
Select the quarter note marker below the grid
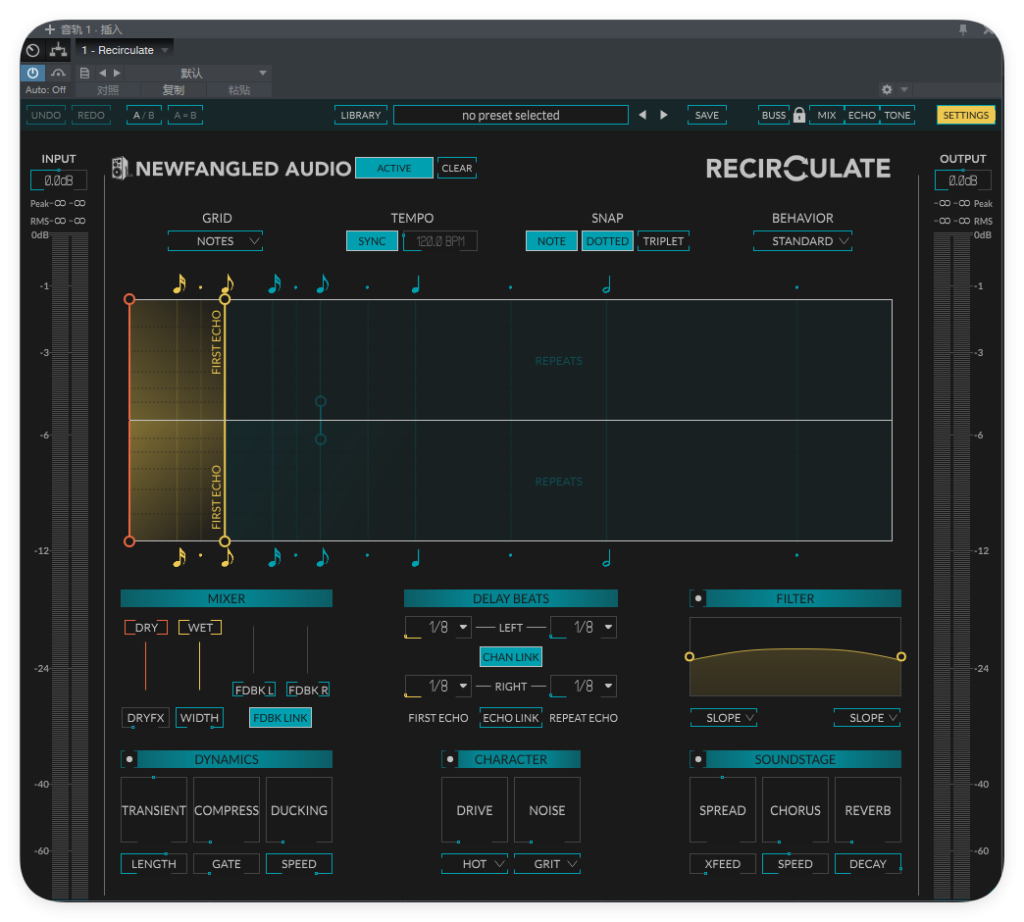416,558
